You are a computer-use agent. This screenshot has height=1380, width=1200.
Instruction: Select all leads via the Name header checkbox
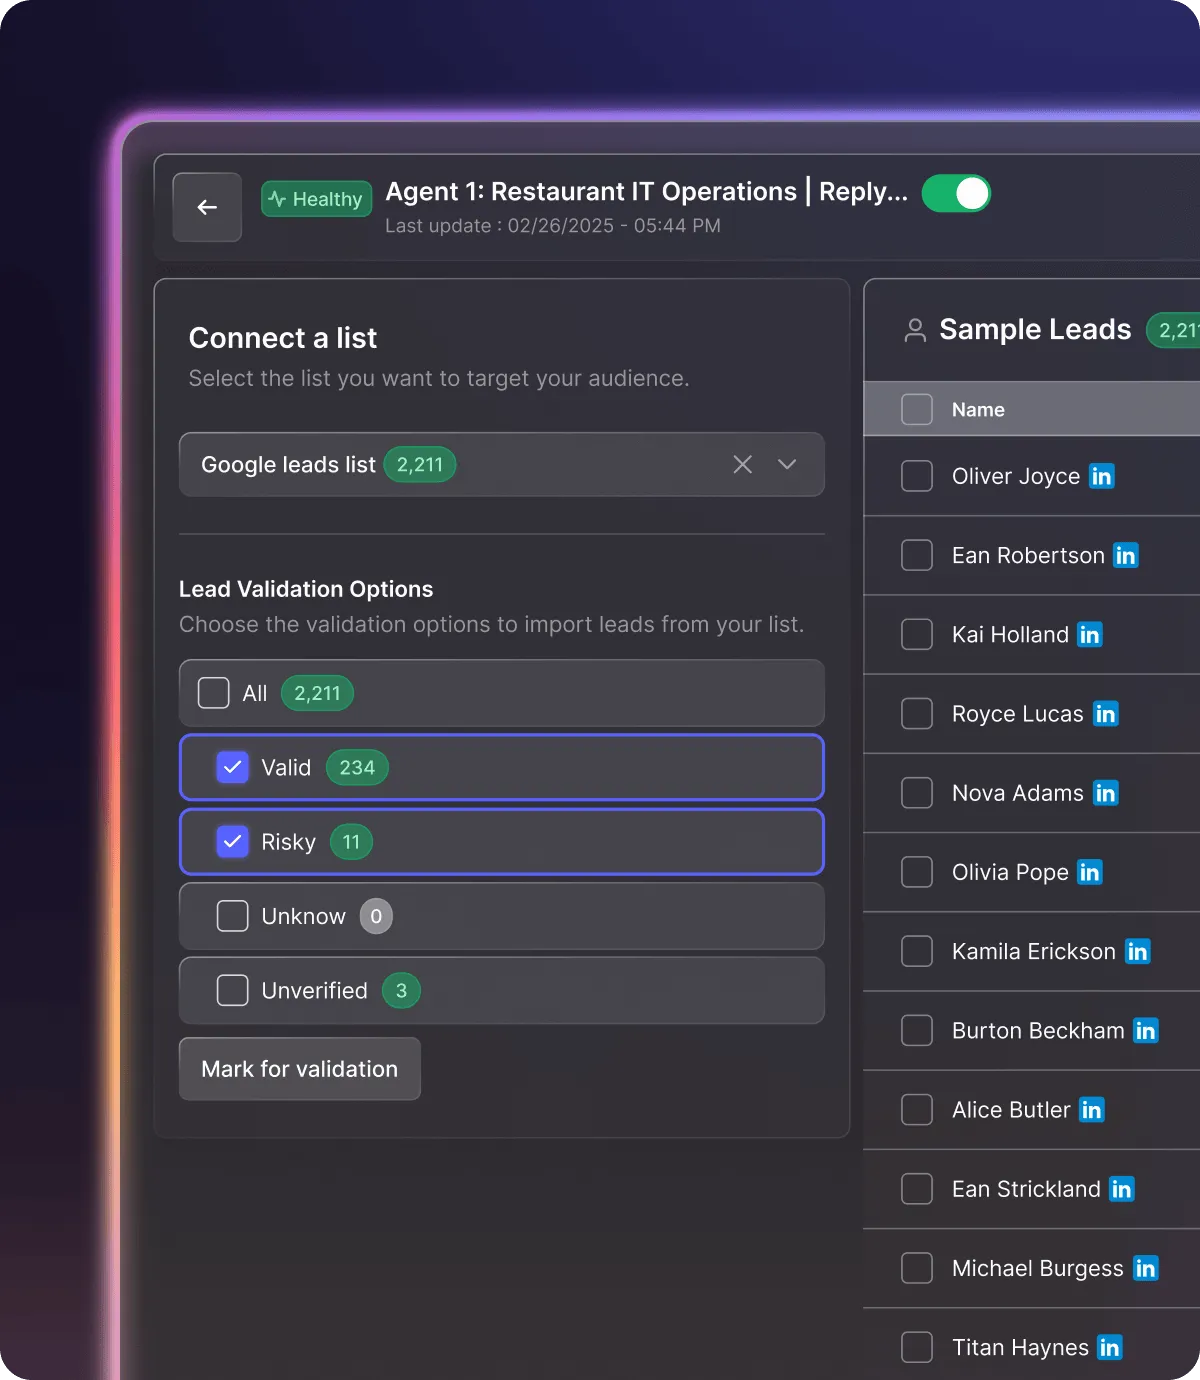(x=916, y=409)
